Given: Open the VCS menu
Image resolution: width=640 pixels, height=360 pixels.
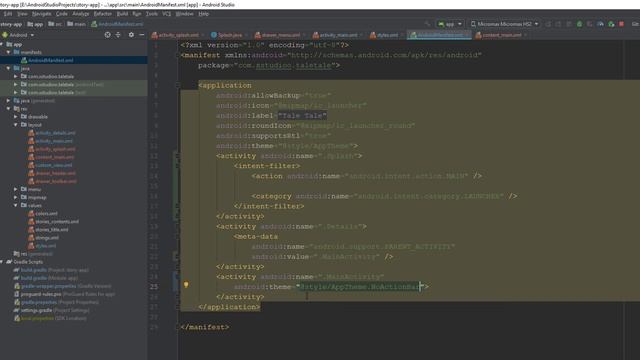Looking at the screenshot, I should coord(167,14).
